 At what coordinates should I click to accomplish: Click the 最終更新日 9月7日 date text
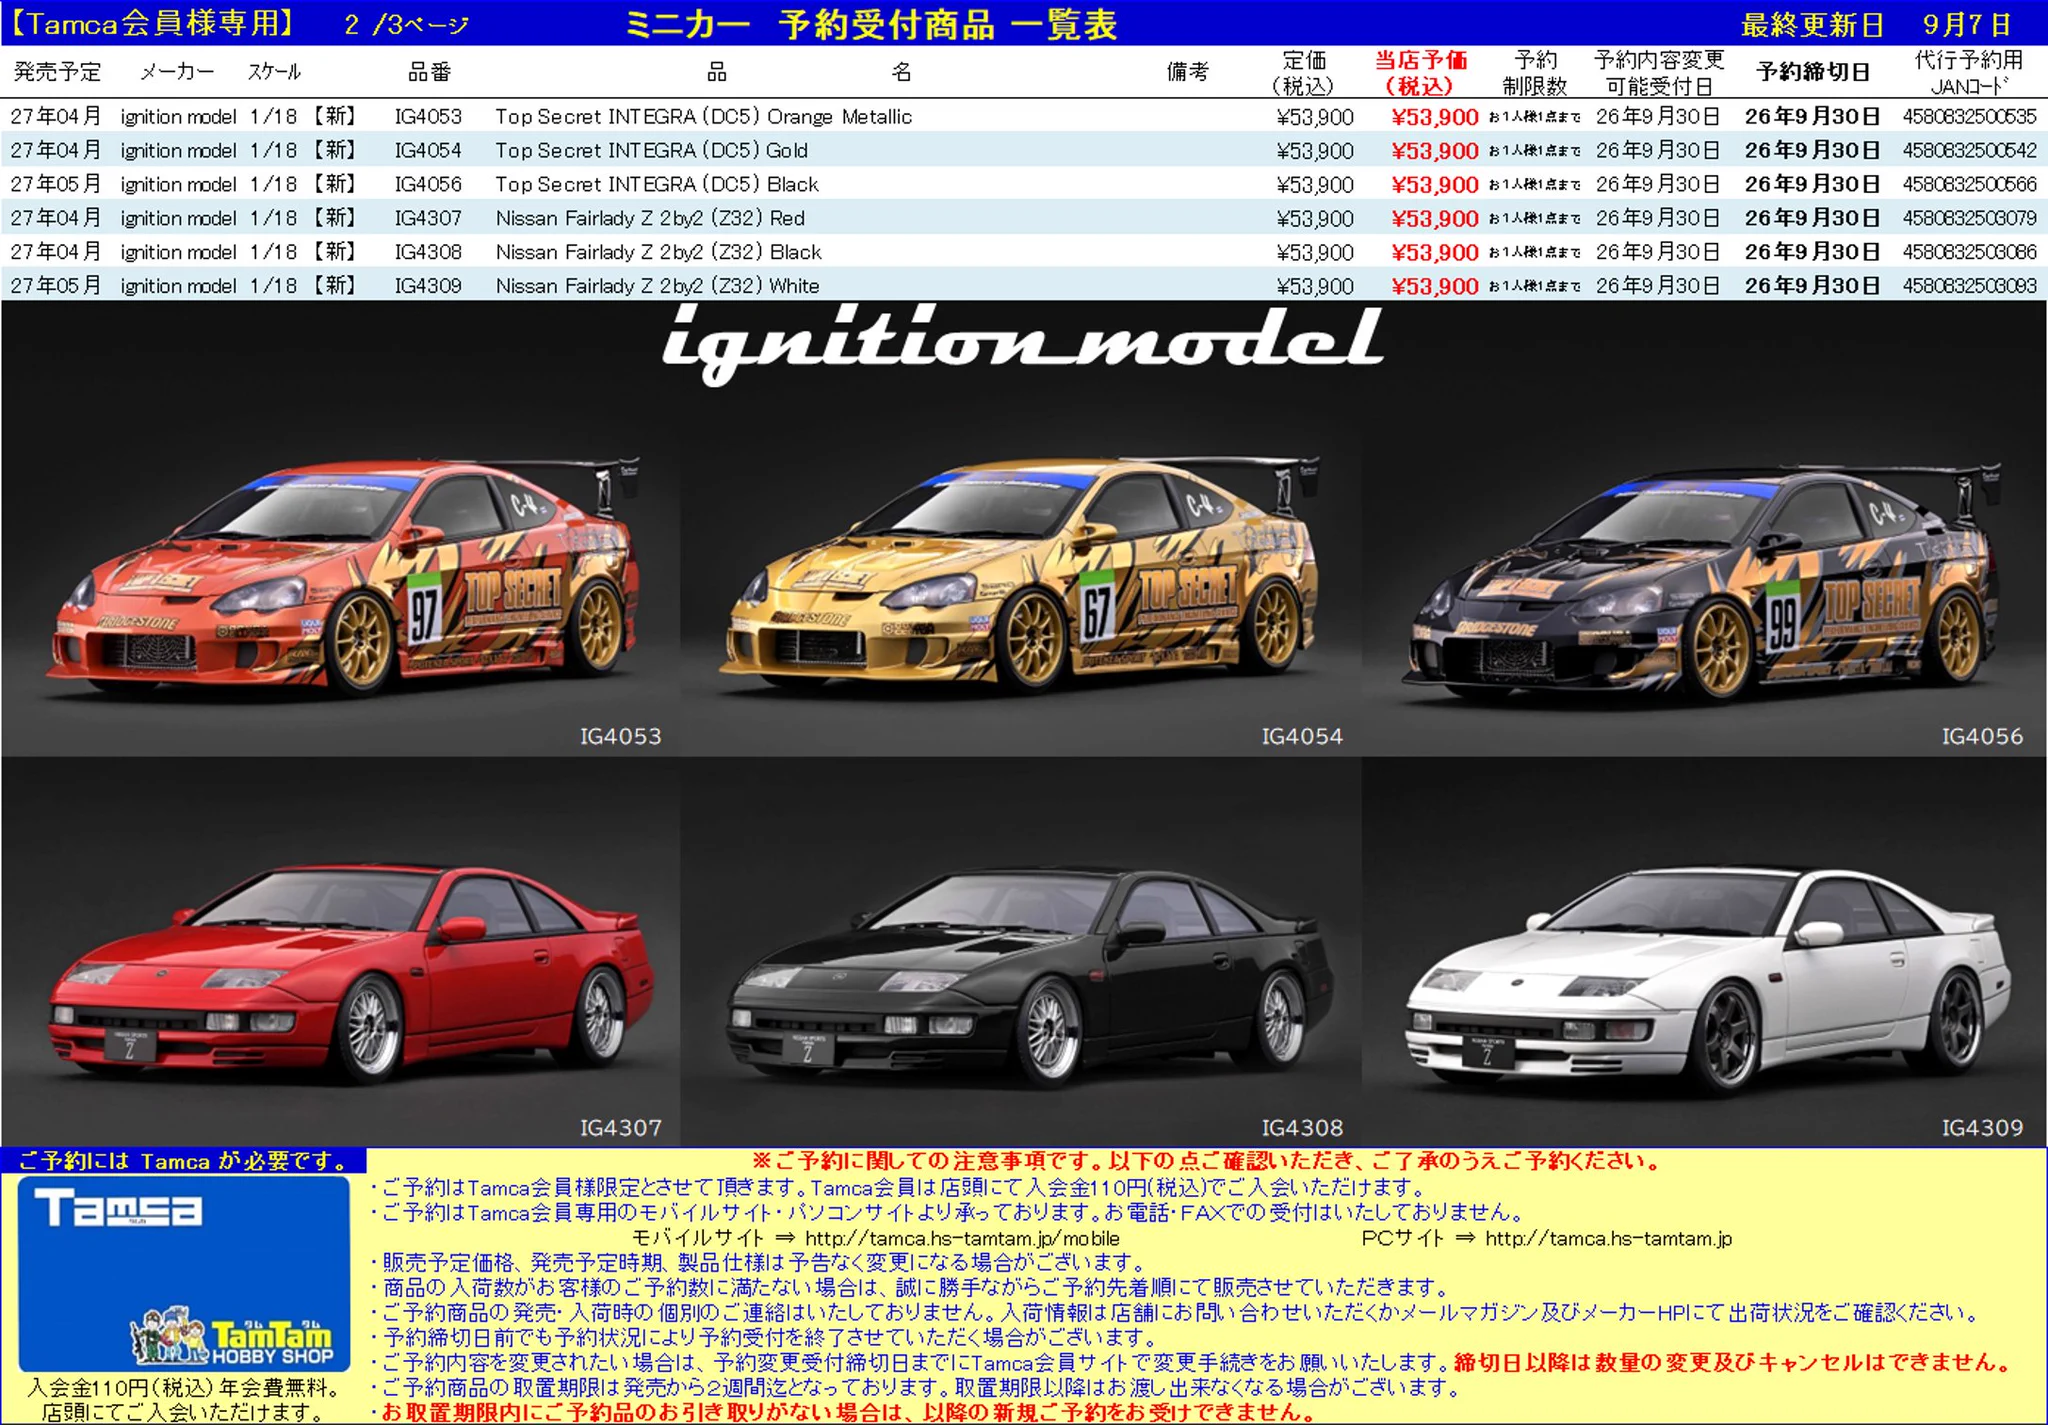pyautogui.click(x=1876, y=24)
